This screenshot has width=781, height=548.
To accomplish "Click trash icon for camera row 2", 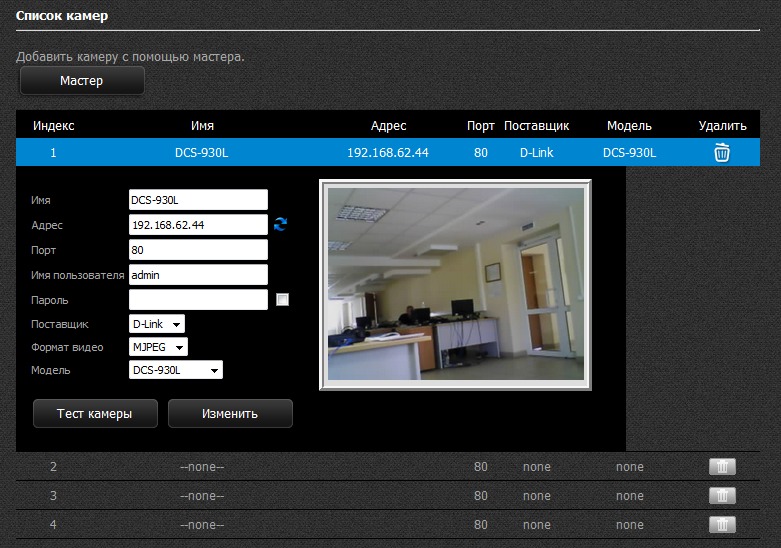I will (722, 467).
